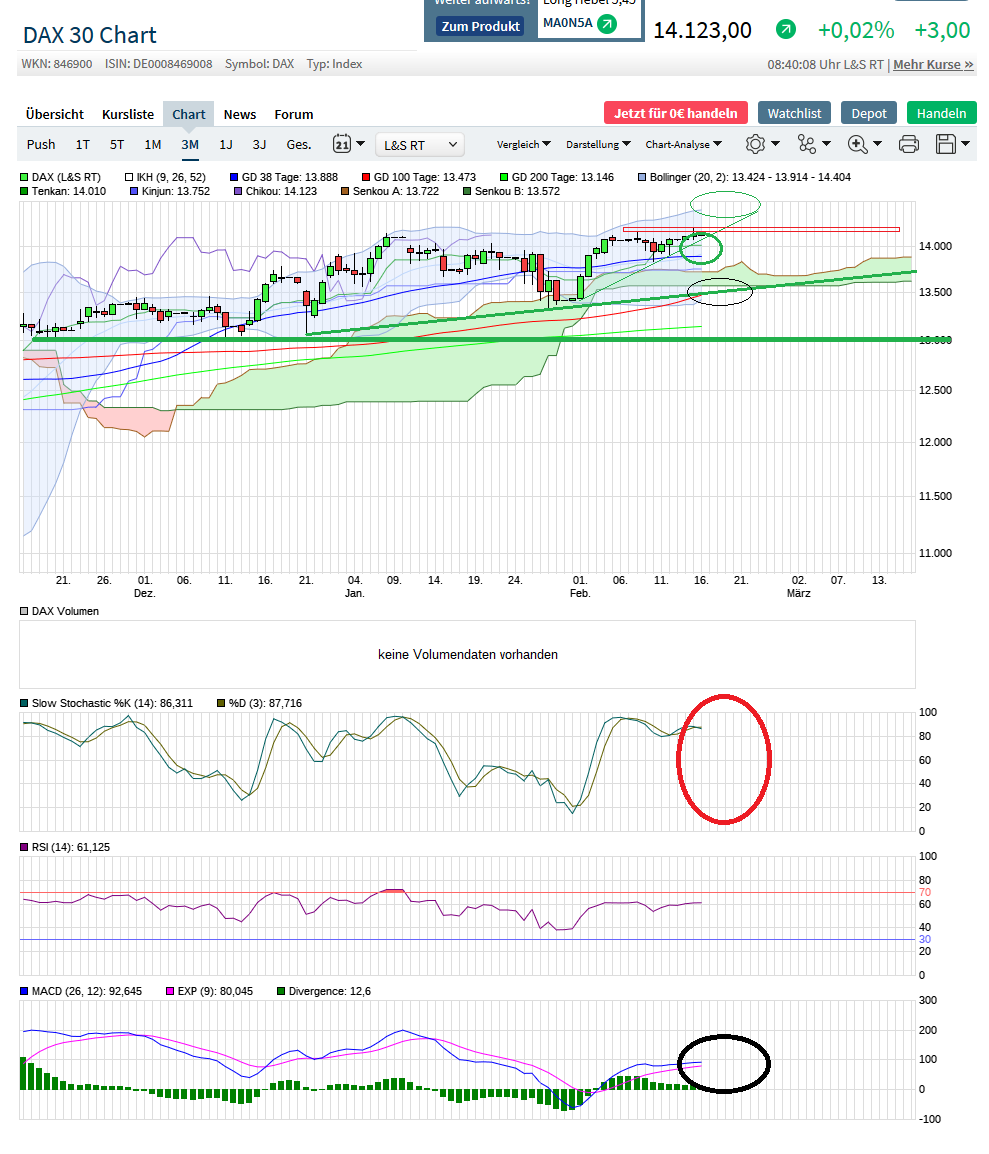Screen dimensions: 989x1154
Task: Open the Chart-Analyse dropdown menu
Action: pyautogui.click(x=684, y=144)
